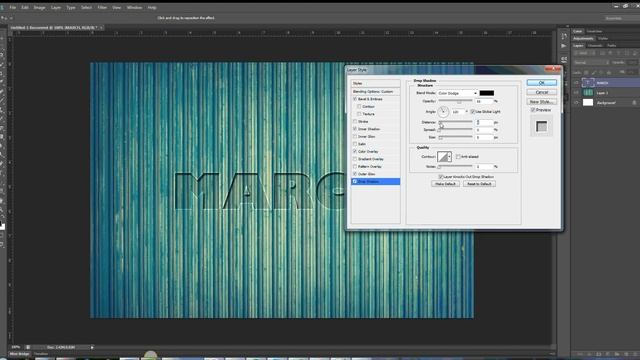Open Blend Mode dropdown showing Color Dodge
The image size is (640, 360).
point(457,93)
